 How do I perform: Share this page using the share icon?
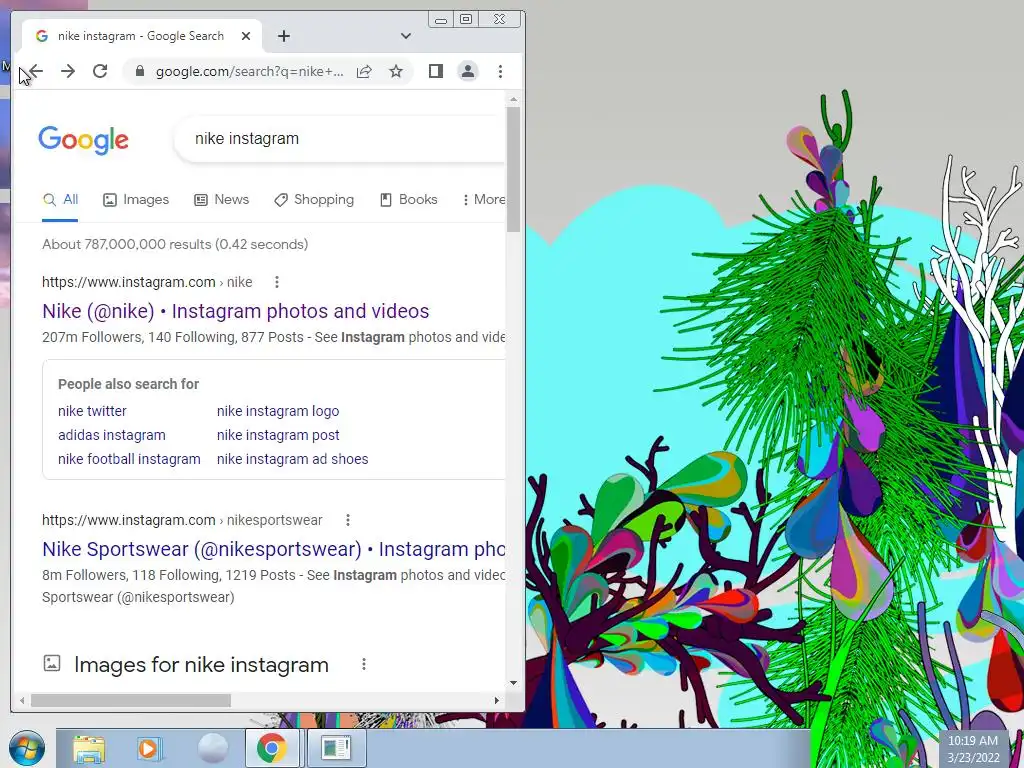[x=364, y=71]
